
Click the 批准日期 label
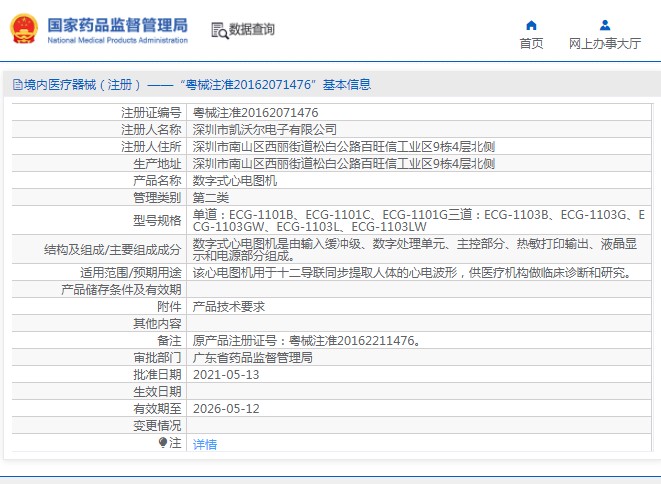pyautogui.click(x=157, y=374)
